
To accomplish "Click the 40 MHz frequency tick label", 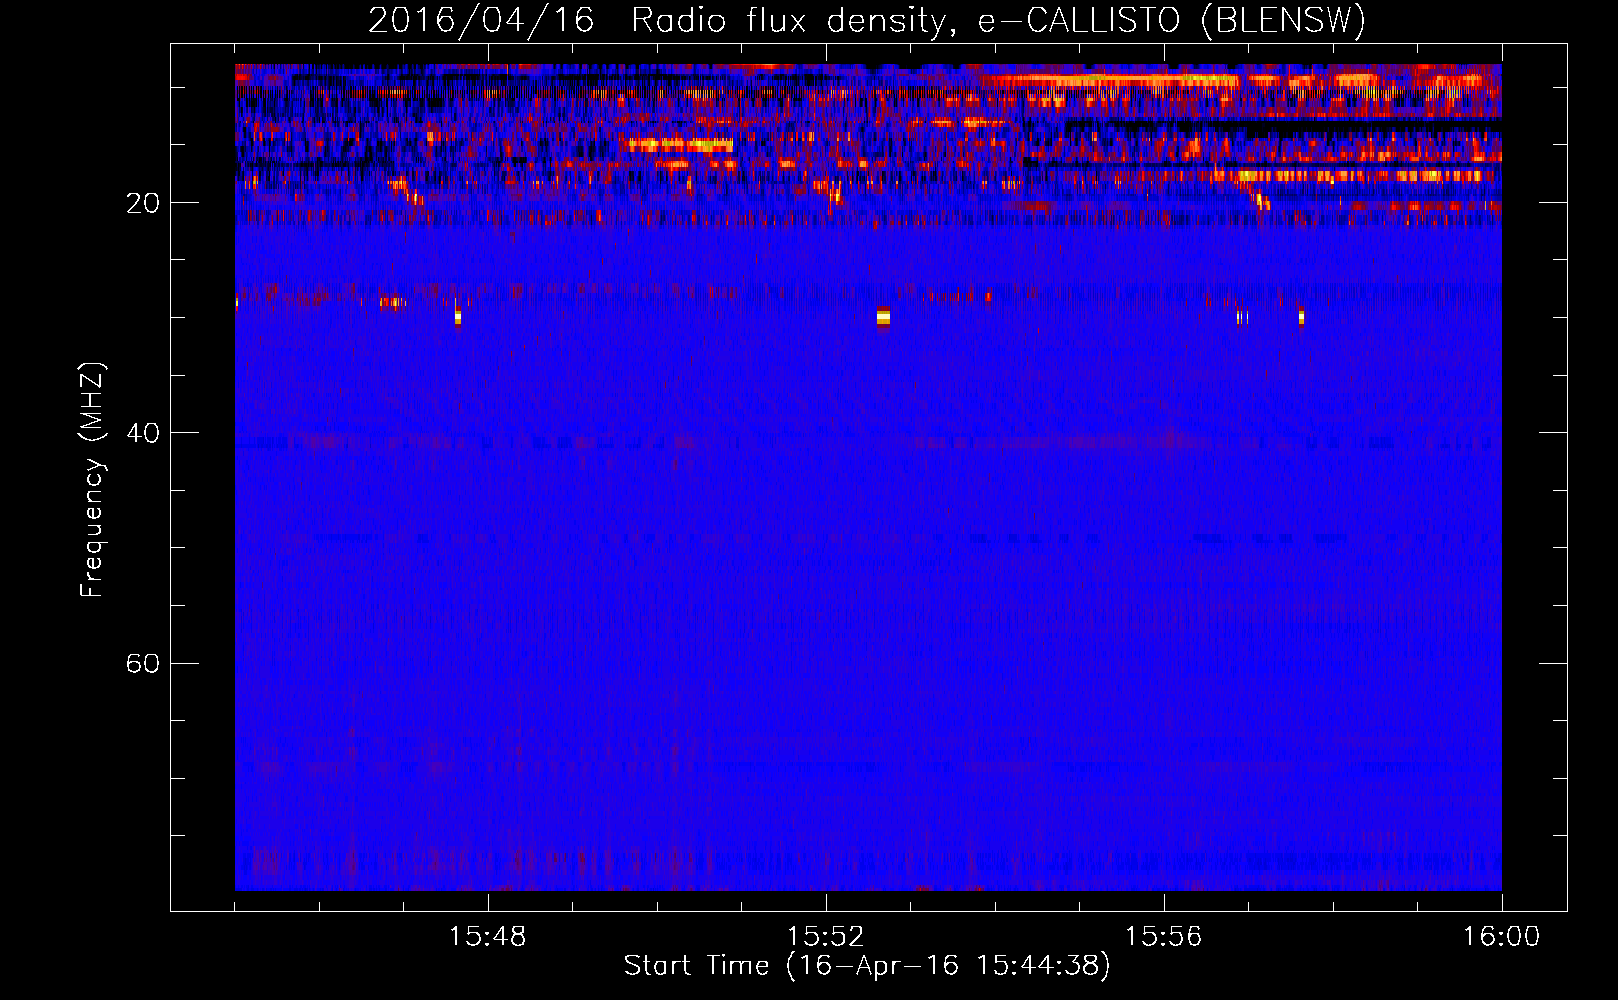I will click(143, 433).
